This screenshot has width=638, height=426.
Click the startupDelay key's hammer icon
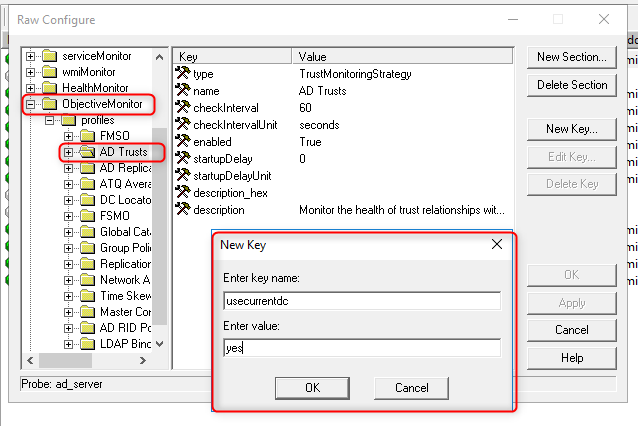(182, 159)
